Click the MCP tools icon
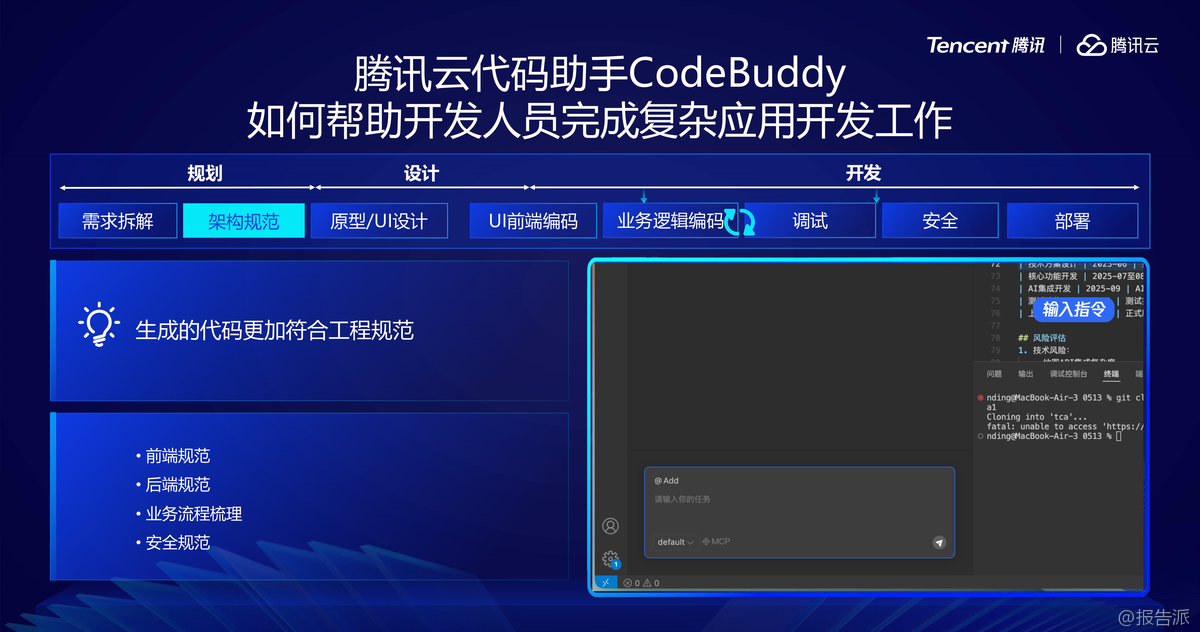Image resolution: width=1200 pixels, height=632 pixels. point(716,542)
